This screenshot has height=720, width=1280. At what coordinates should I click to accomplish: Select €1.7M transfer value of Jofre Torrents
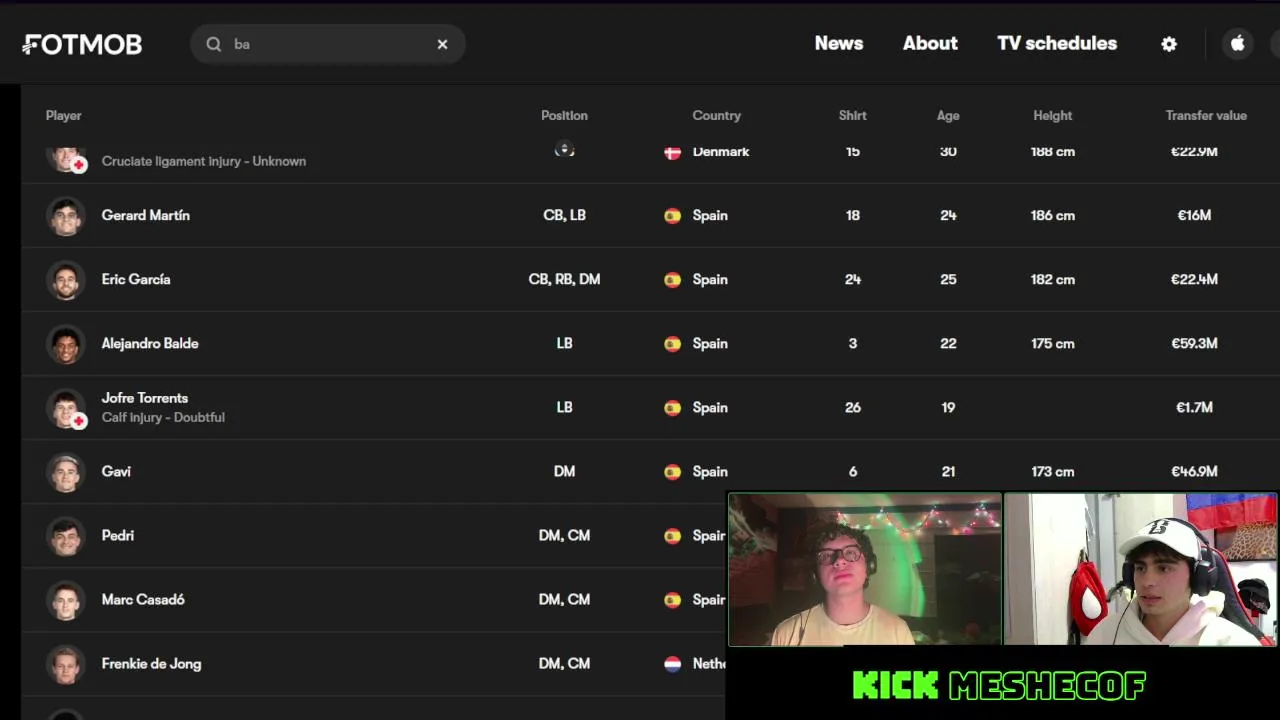[x=1194, y=407]
